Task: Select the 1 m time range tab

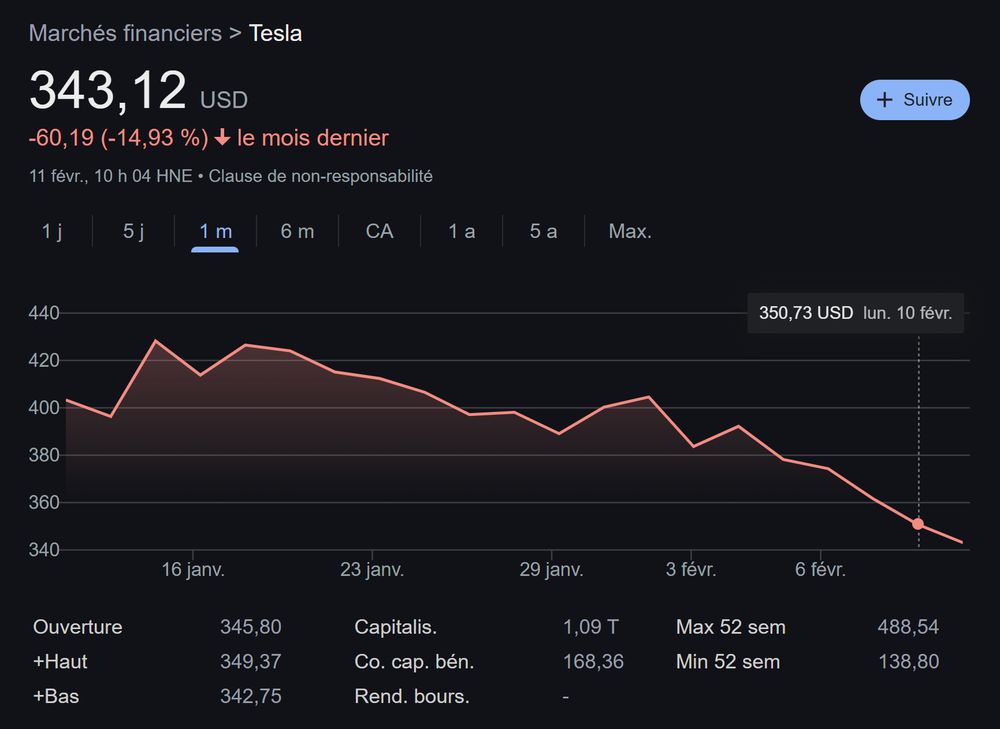Action: click(216, 231)
